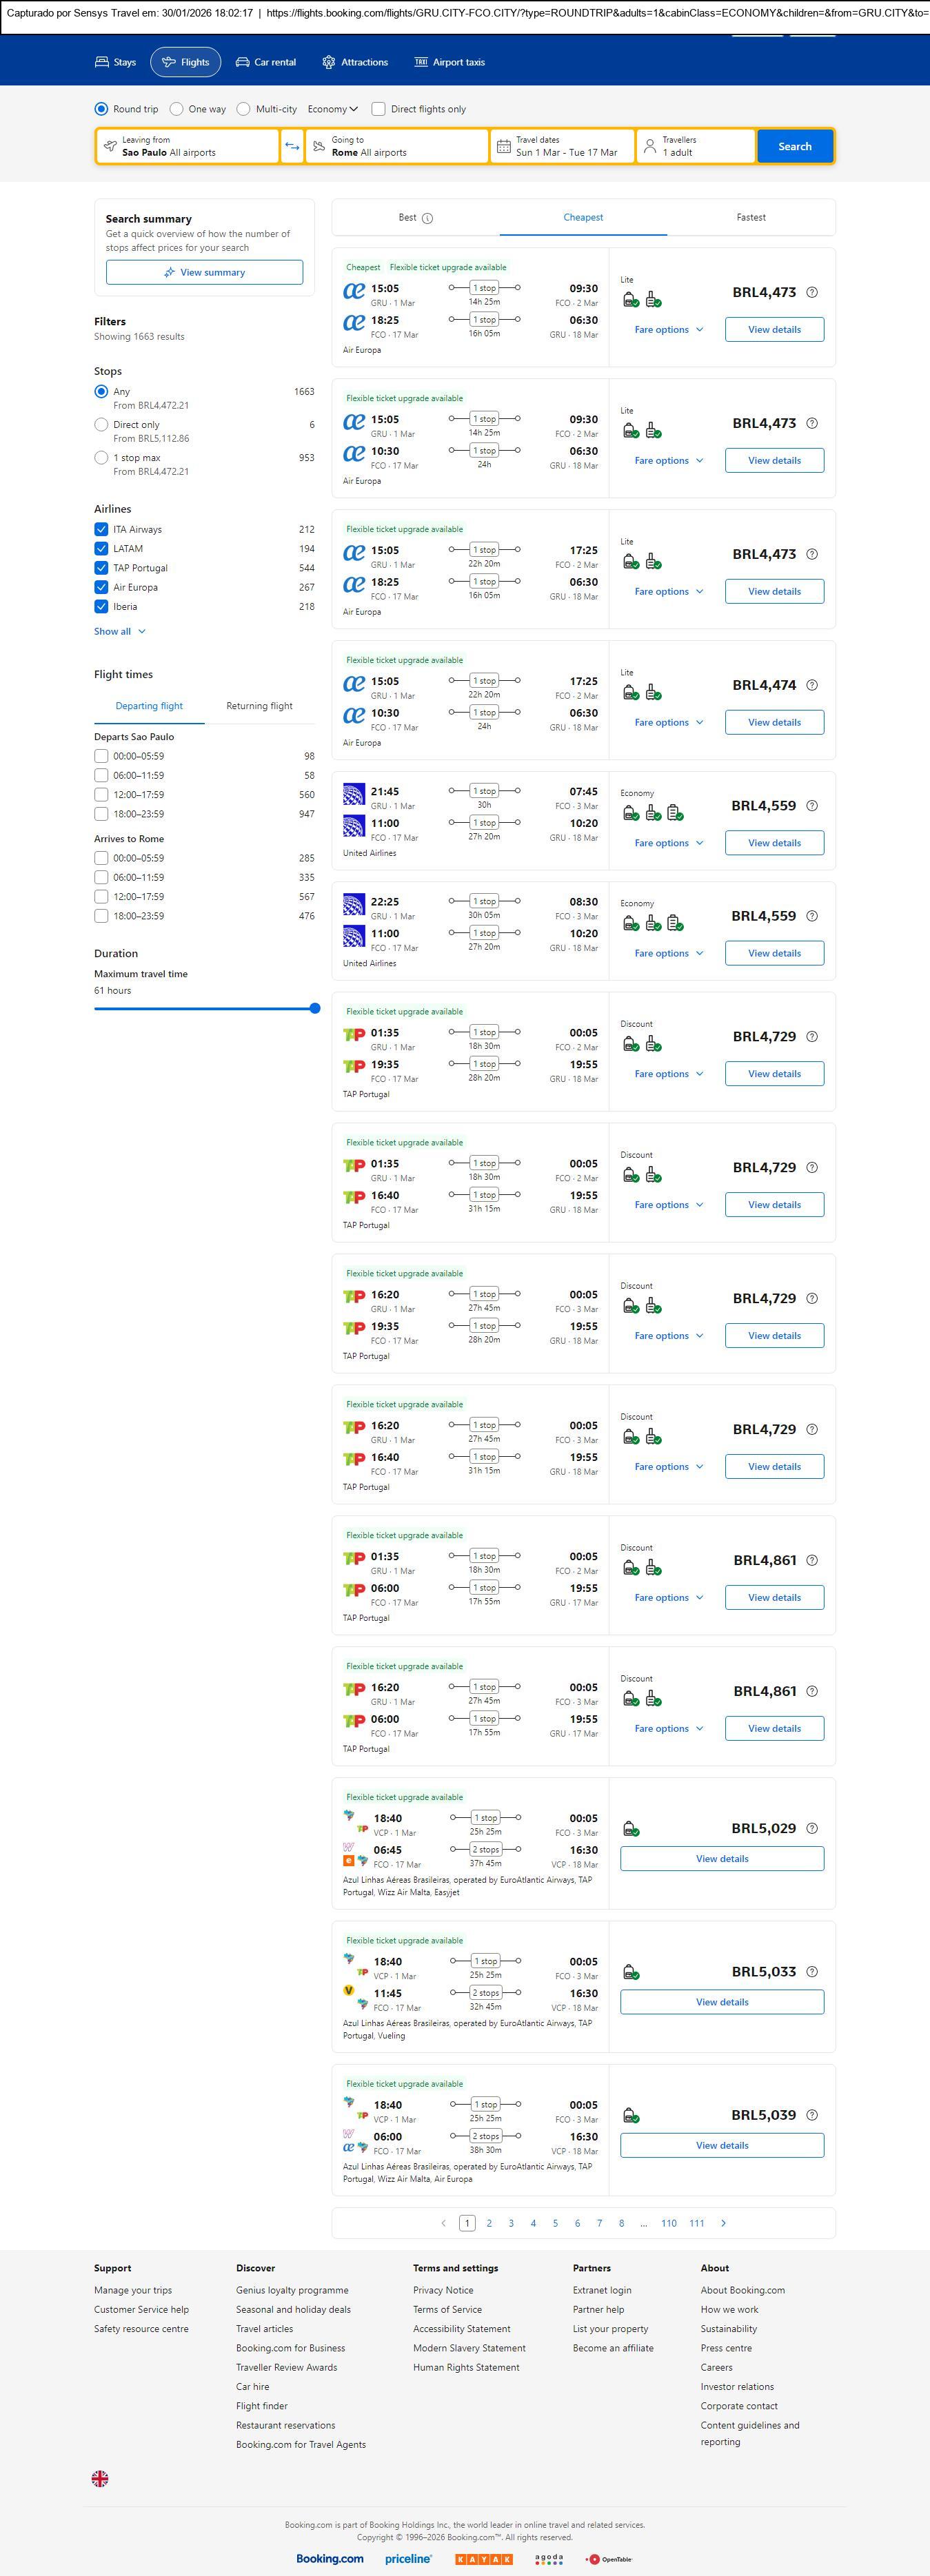Click View summary in Search summary box

point(204,272)
